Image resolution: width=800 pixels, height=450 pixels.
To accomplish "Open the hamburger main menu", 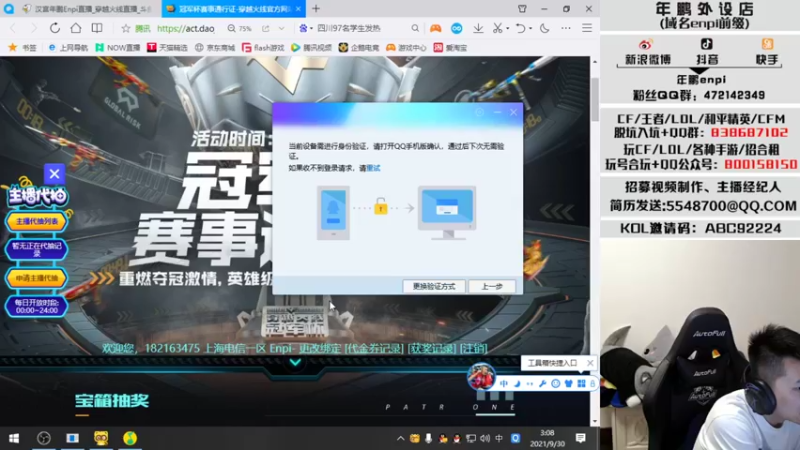I will coord(587,29).
